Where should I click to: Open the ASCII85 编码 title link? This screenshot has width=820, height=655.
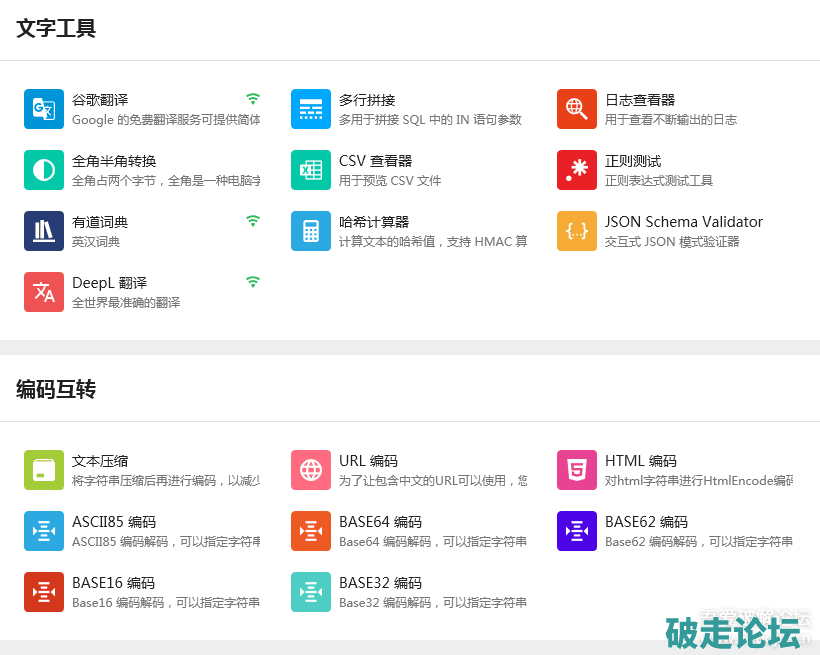114,522
